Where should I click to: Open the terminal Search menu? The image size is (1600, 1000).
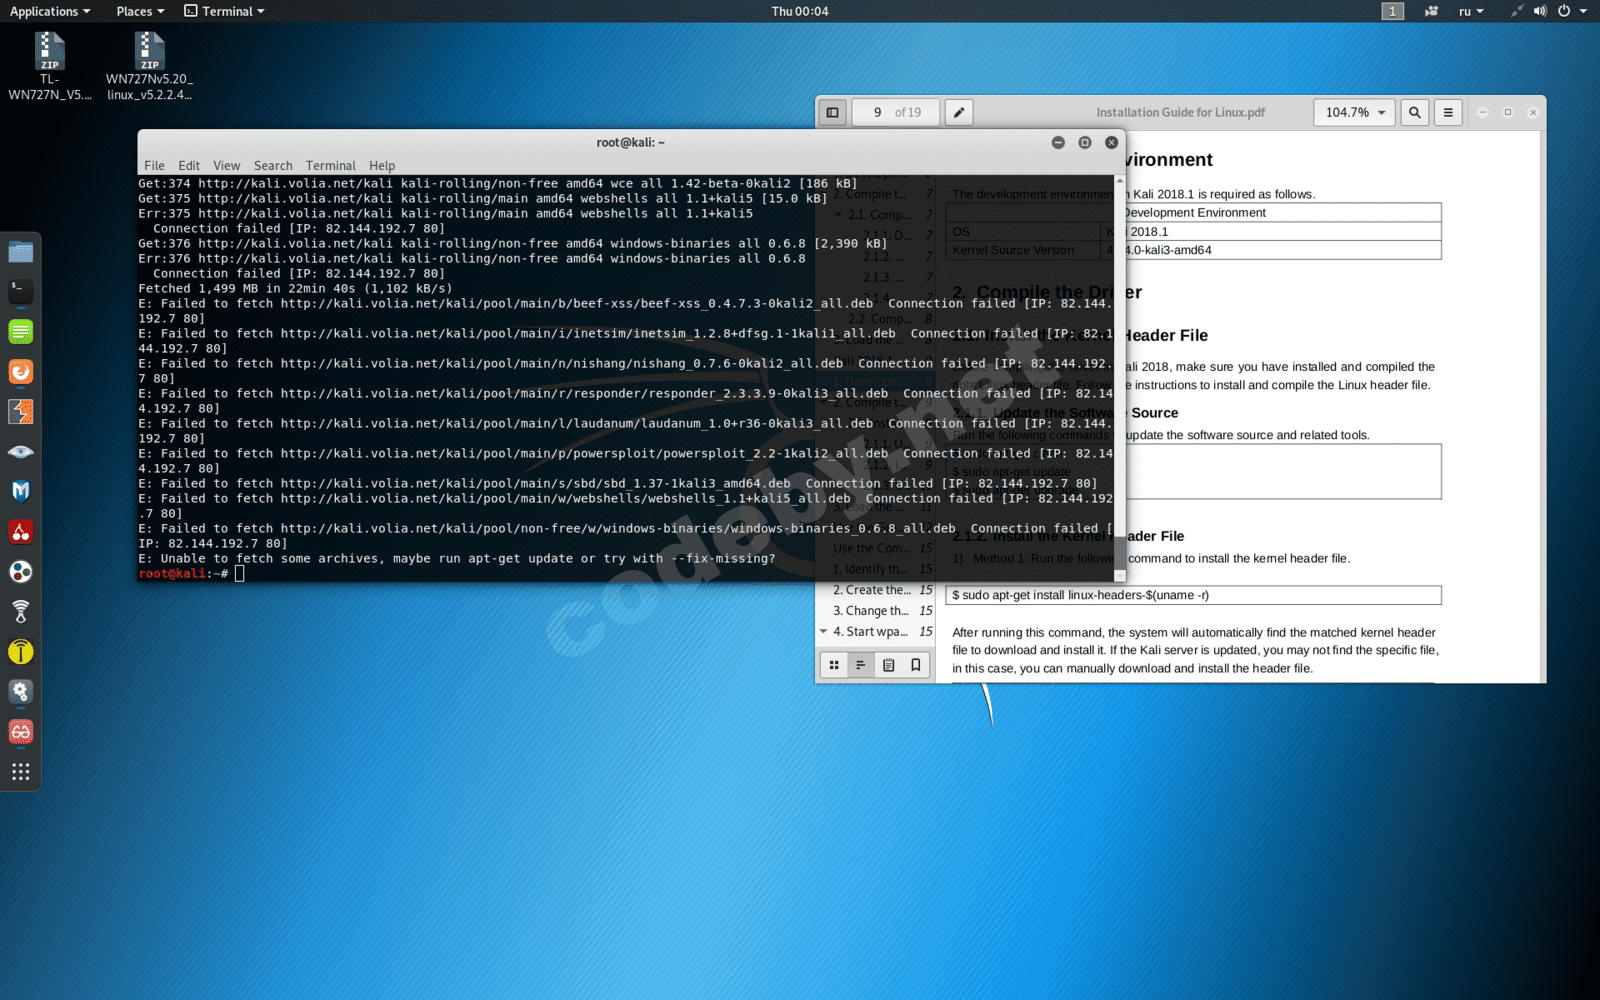click(273, 165)
